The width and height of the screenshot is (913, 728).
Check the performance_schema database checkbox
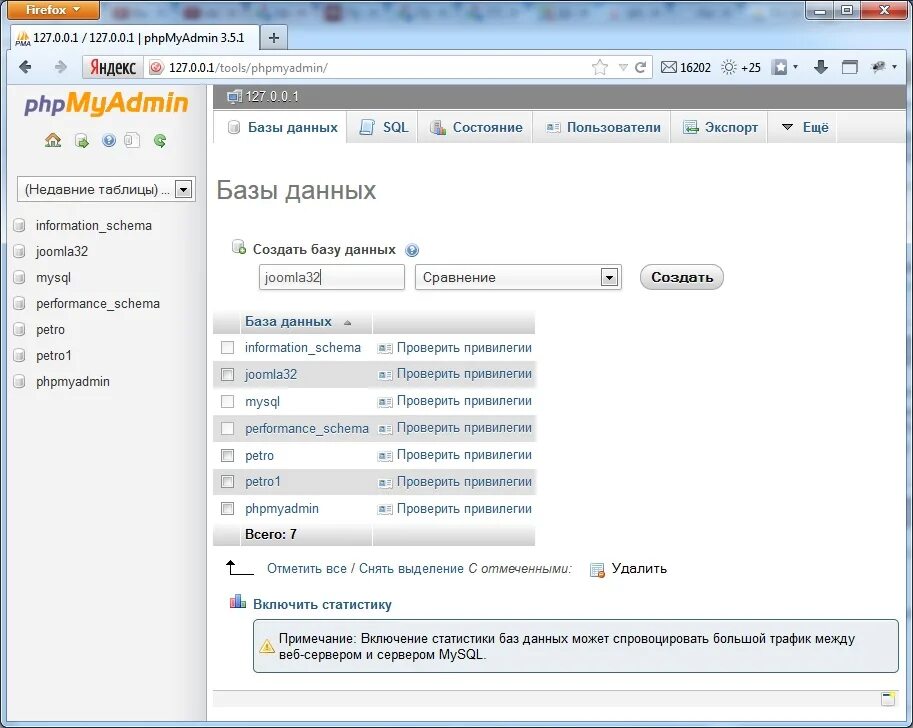click(x=227, y=429)
